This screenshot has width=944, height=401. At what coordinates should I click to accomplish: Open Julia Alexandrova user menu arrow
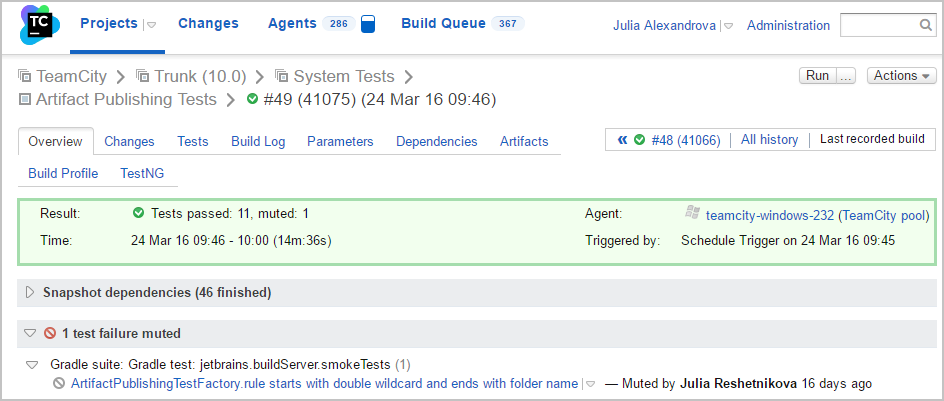point(728,26)
